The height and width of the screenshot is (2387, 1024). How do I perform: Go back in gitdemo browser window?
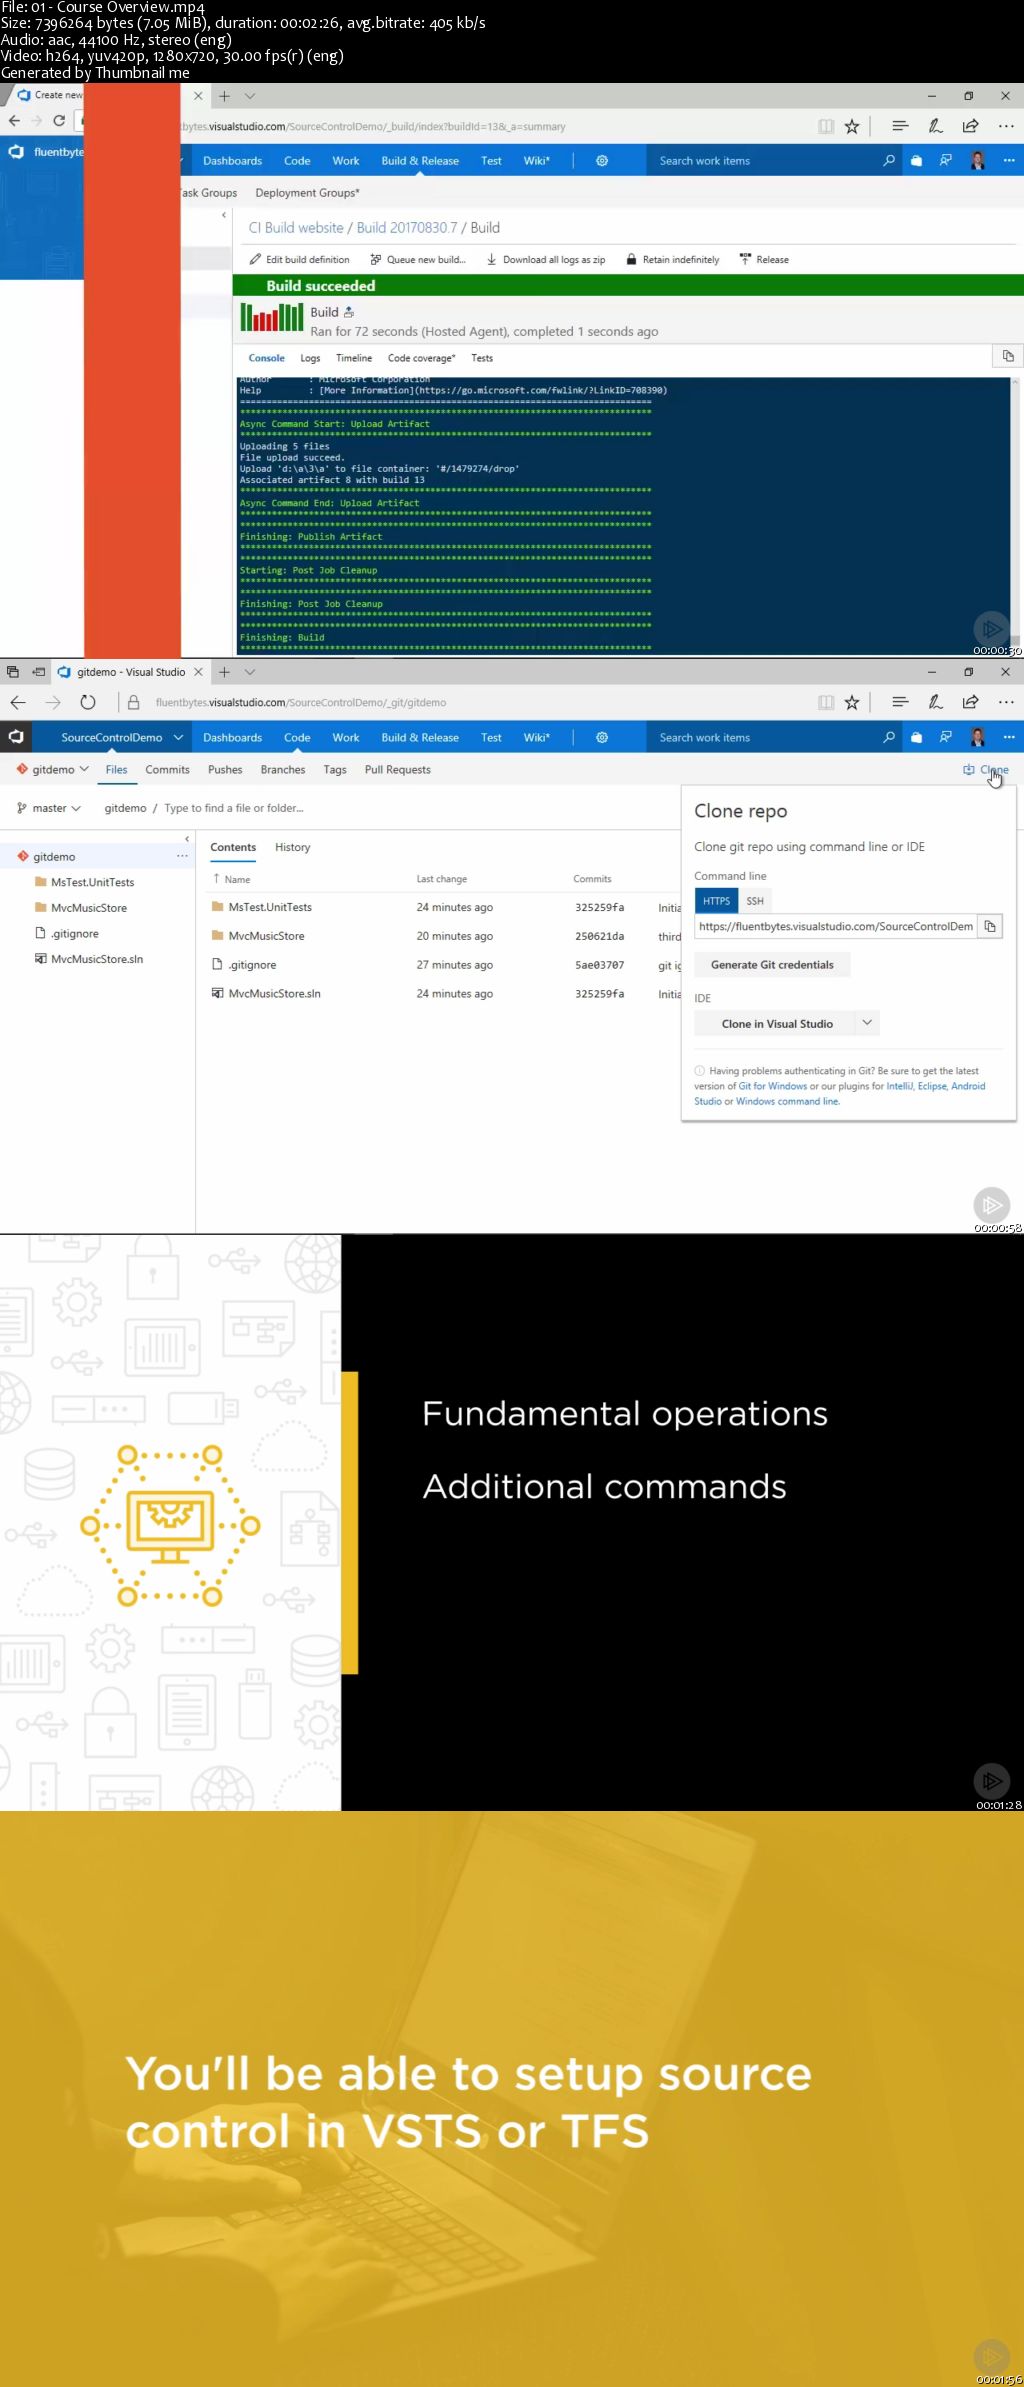(x=18, y=702)
